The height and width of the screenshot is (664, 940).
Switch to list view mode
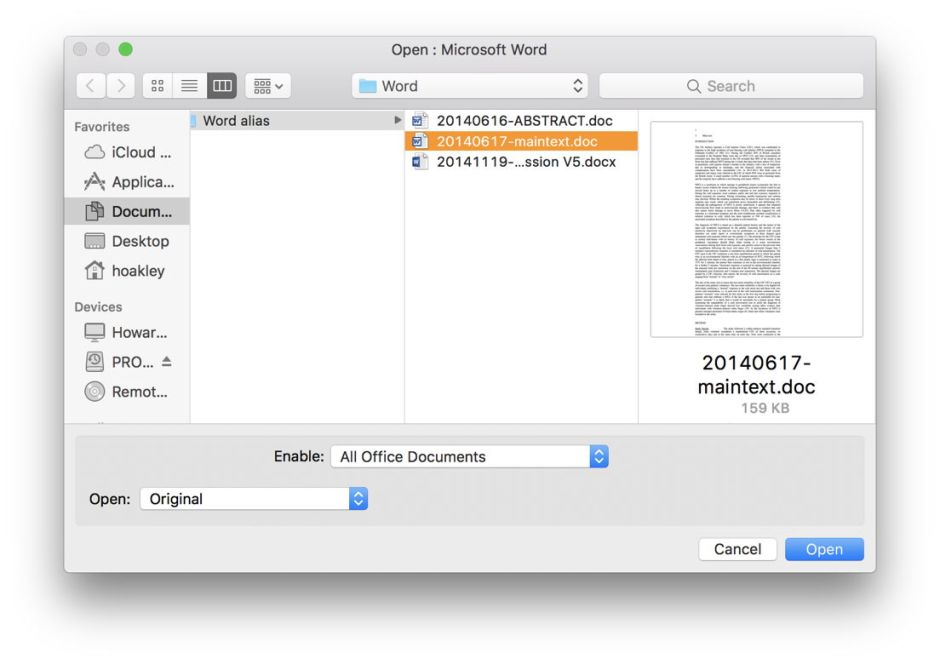pos(189,85)
